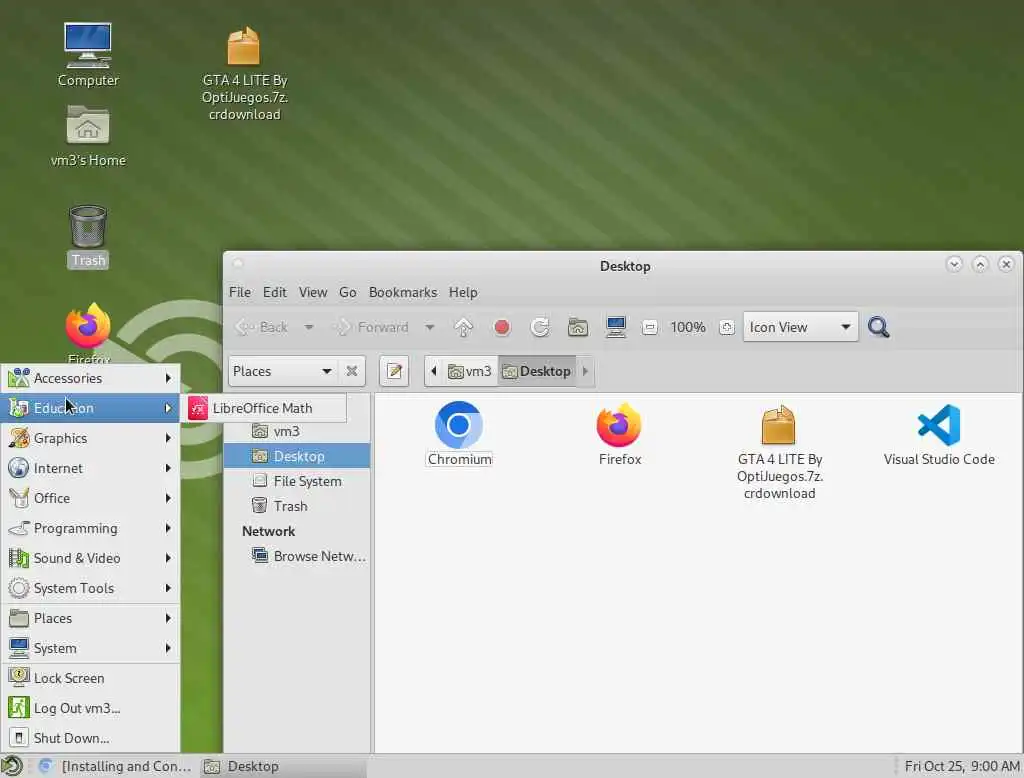The image size is (1024, 778).
Task: Click the vm3 path bar button
Action: click(470, 371)
